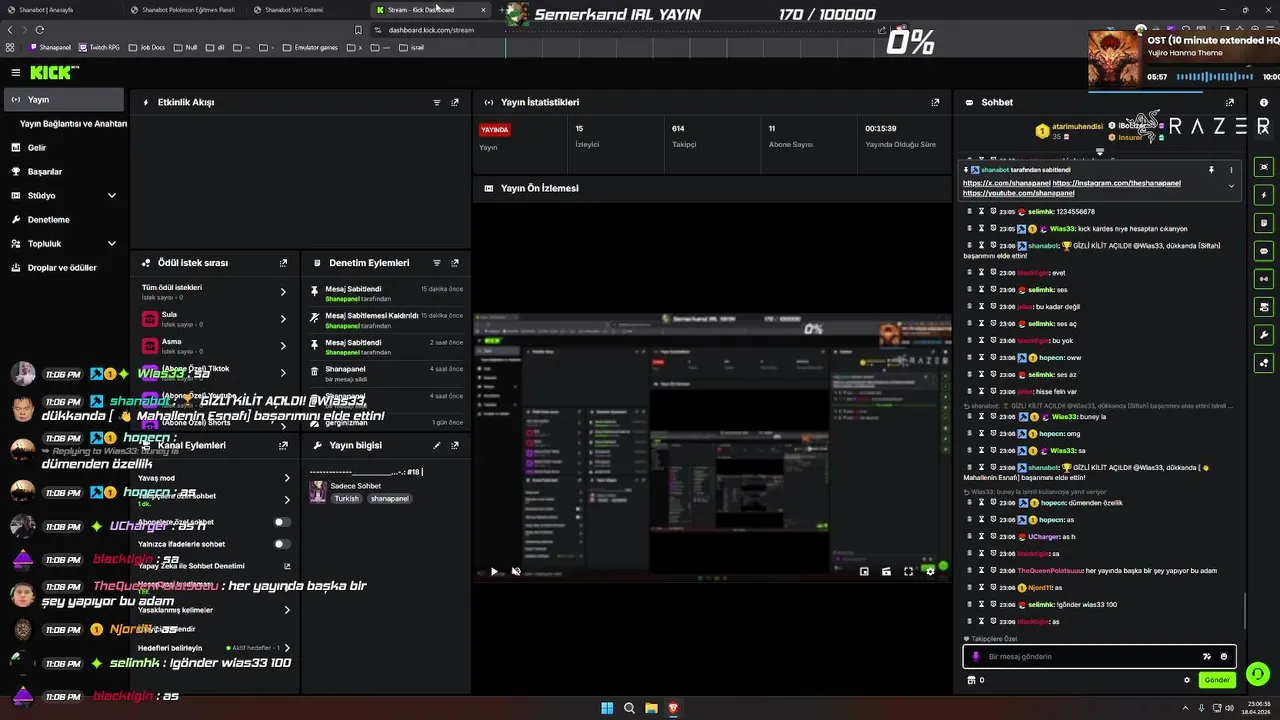Expand the Topluluk sidebar section
1280x720 pixels.
[x=112, y=244]
